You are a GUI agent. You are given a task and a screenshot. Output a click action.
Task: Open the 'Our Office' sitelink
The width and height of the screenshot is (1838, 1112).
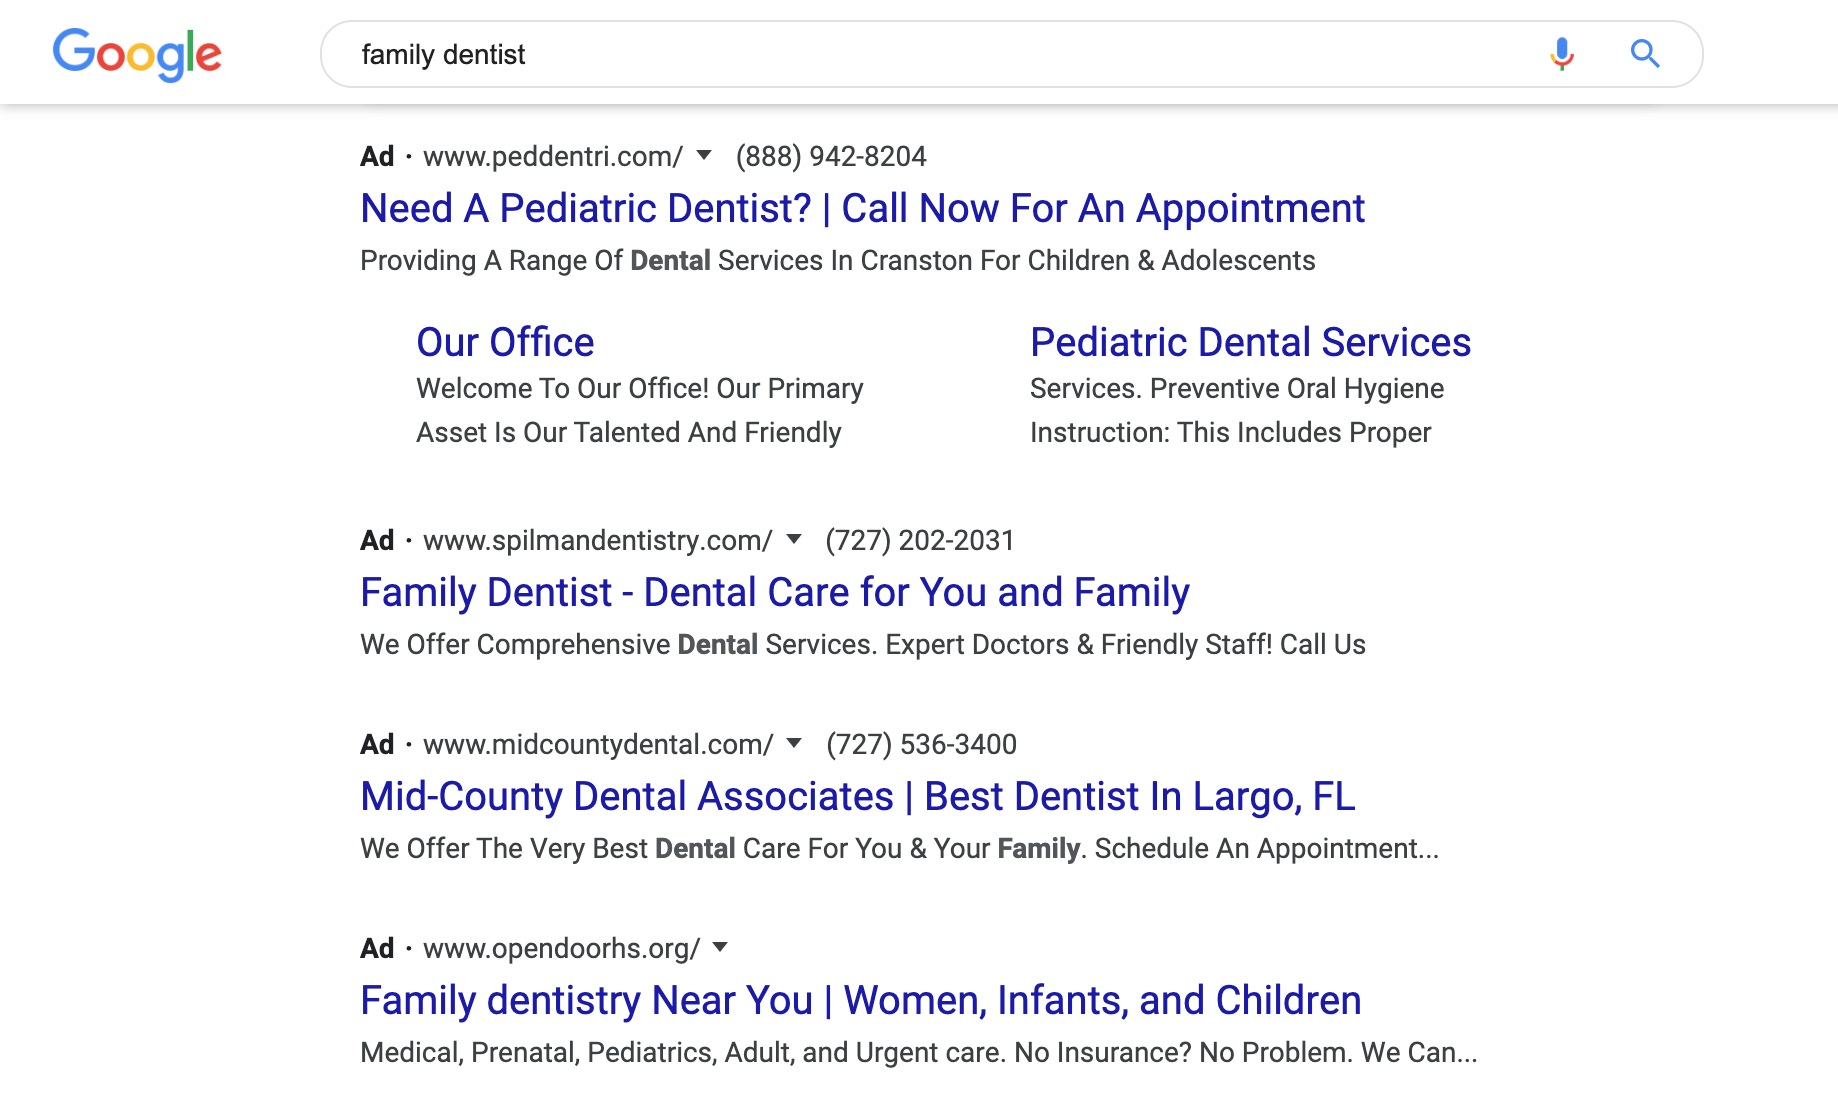point(505,342)
